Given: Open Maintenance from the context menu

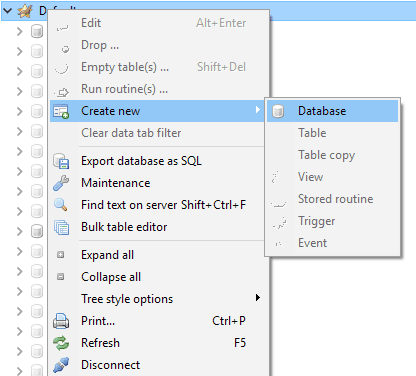Looking at the screenshot, I should tap(157, 183).
